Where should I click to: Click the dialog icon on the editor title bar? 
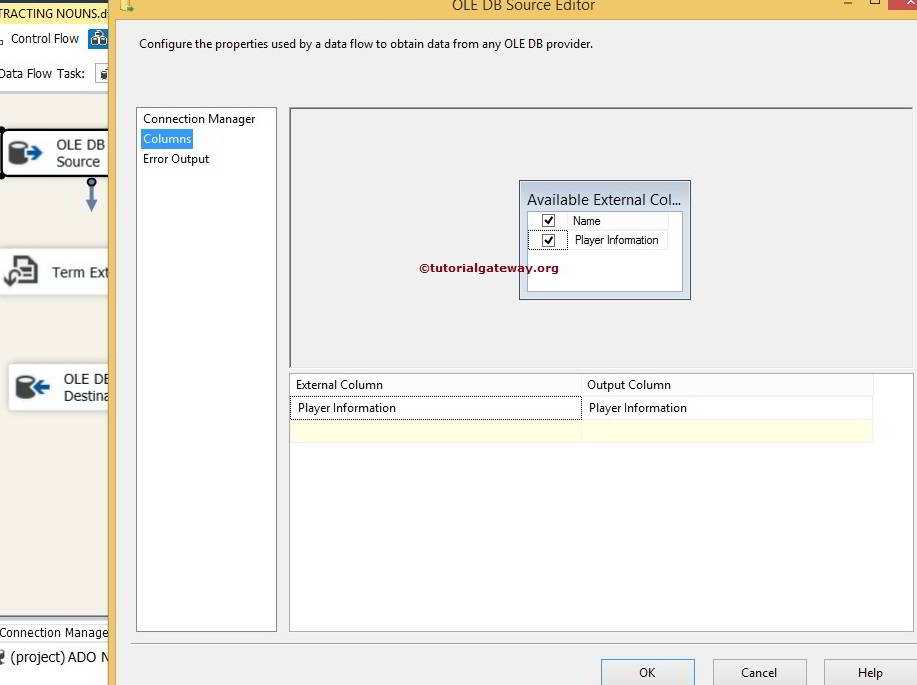[x=127, y=6]
